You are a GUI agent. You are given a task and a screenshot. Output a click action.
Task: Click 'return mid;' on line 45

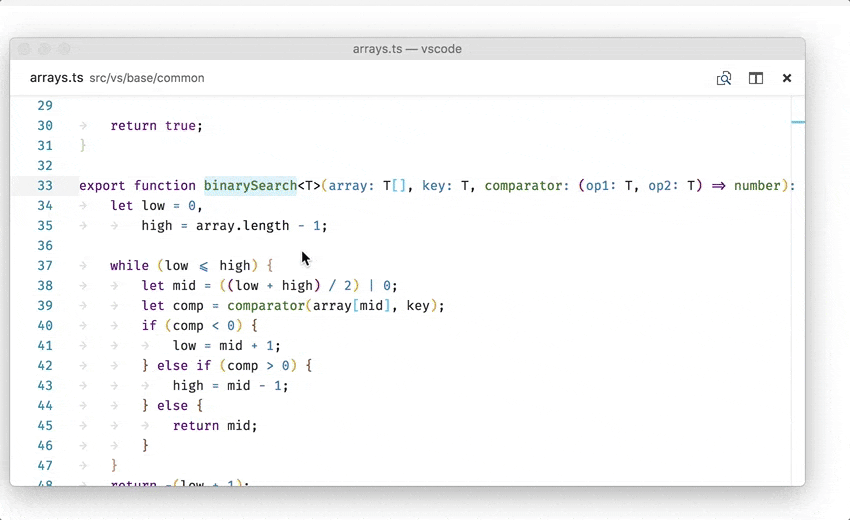[215, 425]
